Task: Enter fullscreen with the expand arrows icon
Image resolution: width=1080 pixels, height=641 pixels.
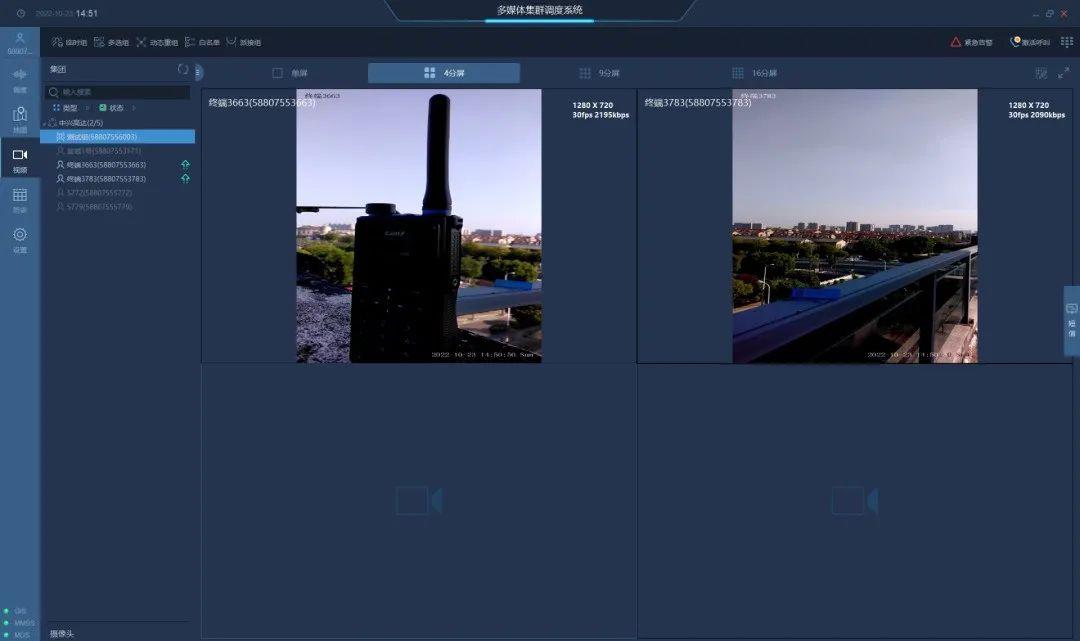Action: (x=1063, y=73)
